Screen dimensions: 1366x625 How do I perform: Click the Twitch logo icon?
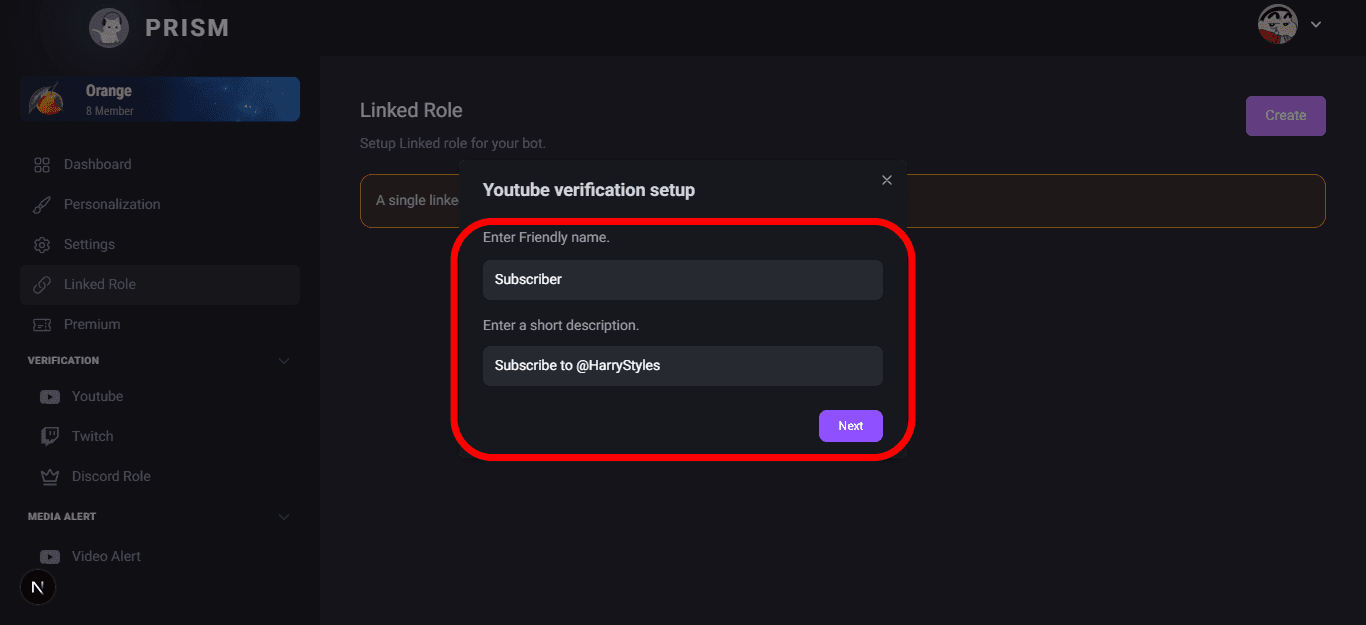[50, 437]
